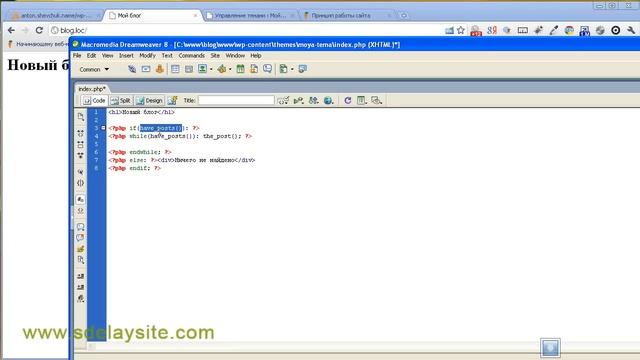Refresh Design View in document toolbar
The image size is (640, 360).
347,100
